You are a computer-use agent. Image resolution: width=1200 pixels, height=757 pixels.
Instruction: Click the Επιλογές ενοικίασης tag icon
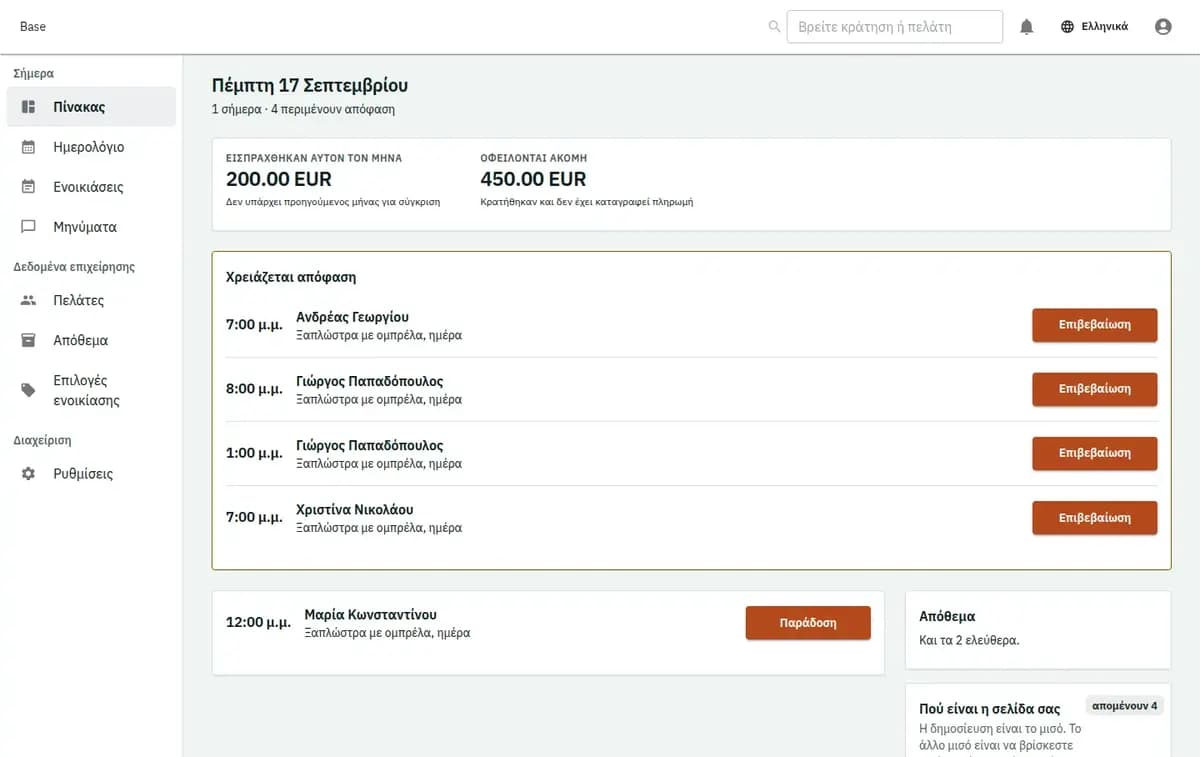tap(29, 390)
